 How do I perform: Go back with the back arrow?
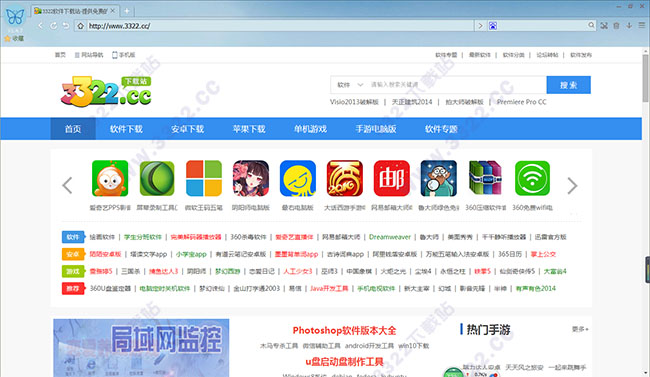[x=40, y=26]
